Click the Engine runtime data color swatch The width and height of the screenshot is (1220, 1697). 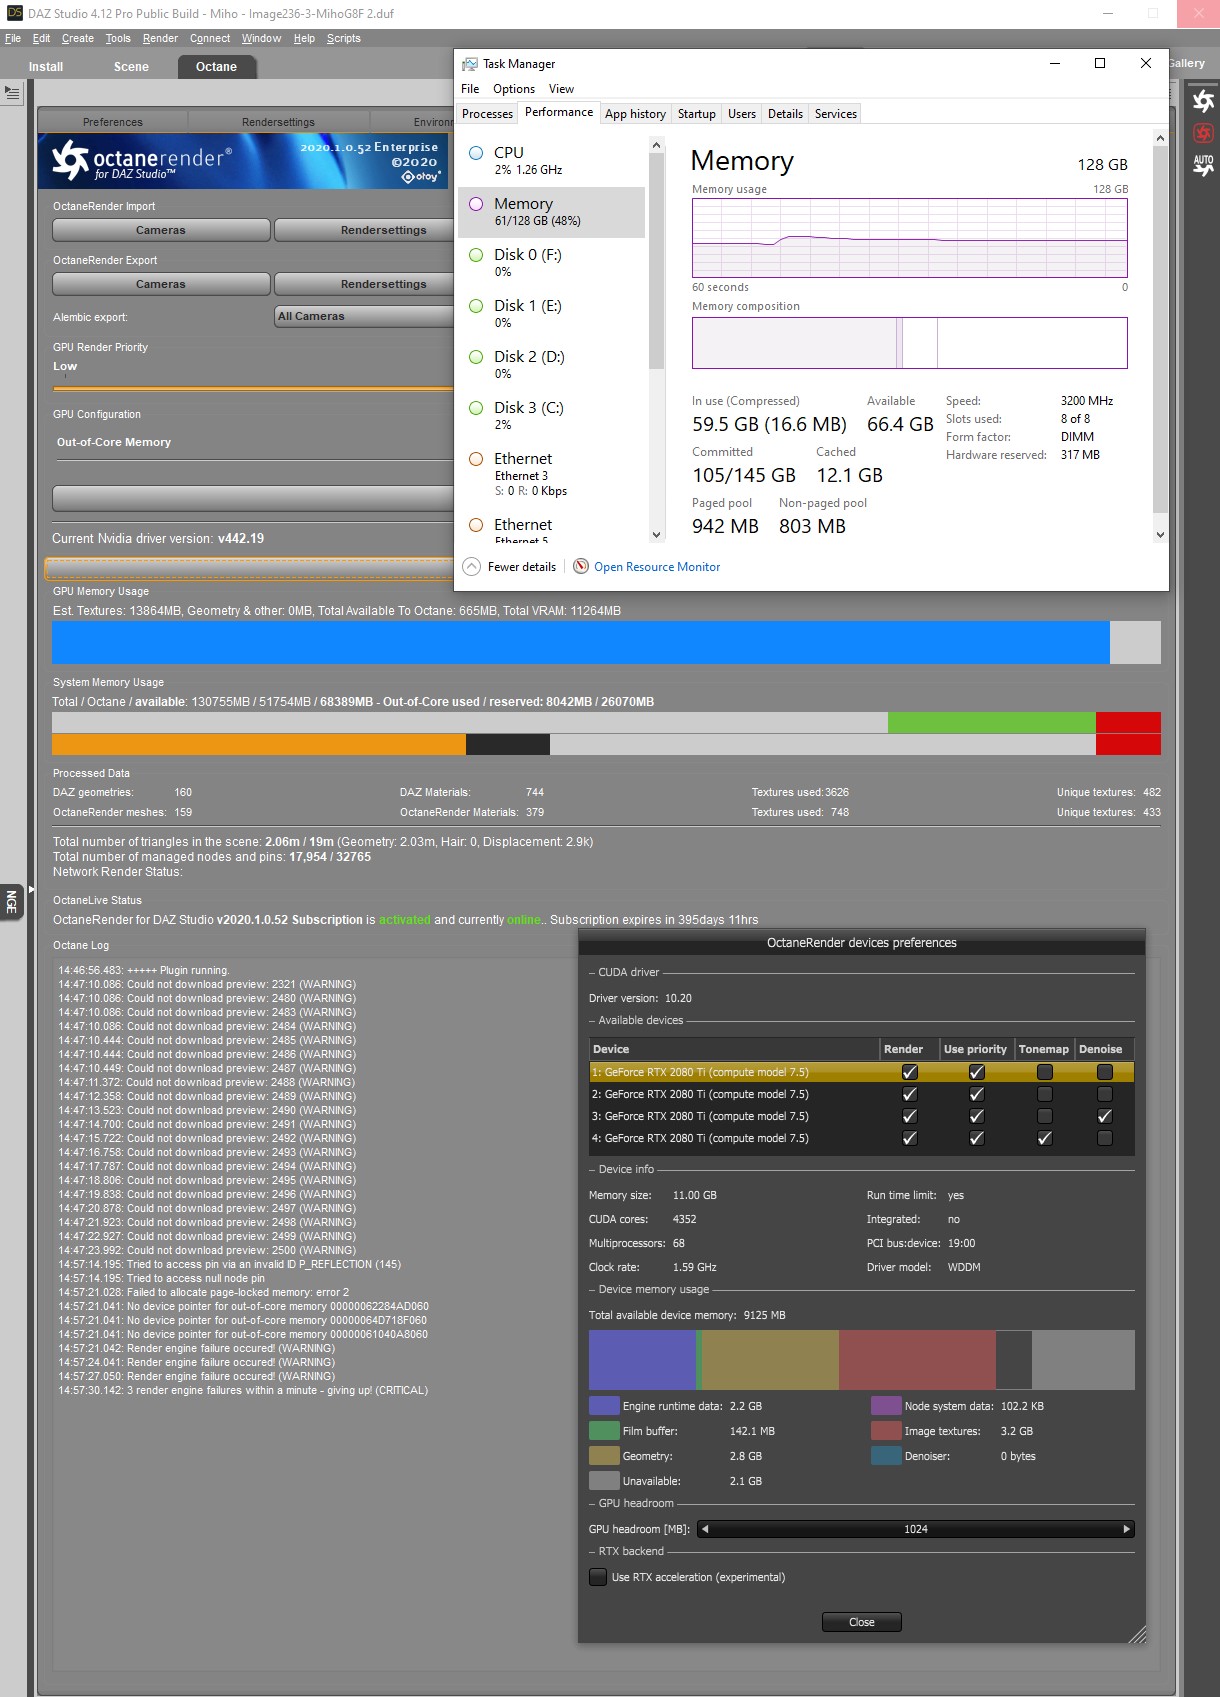point(604,1406)
